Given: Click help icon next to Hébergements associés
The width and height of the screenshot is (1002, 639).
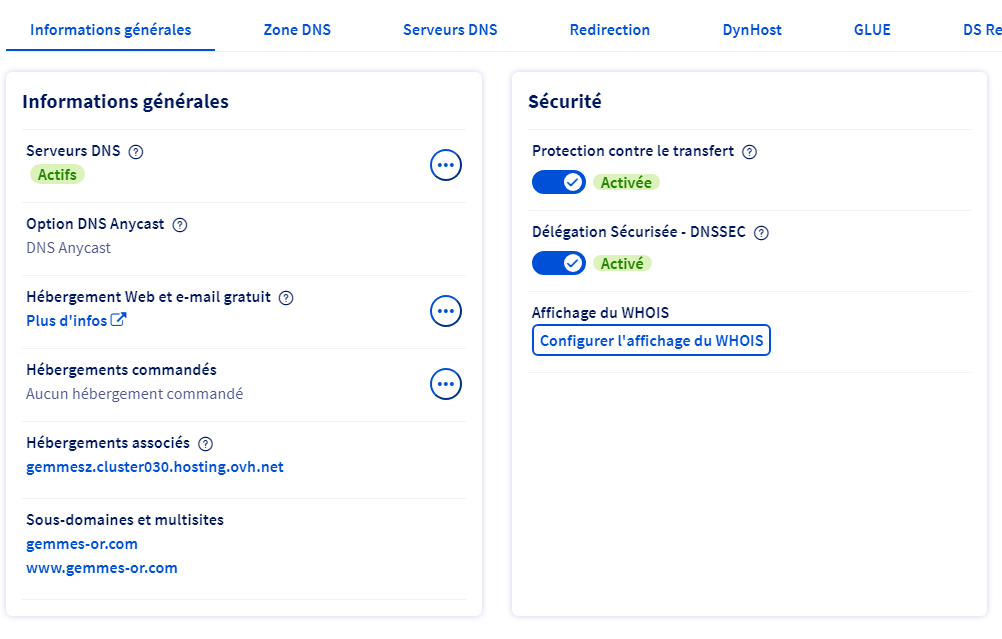Looking at the screenshot, I should [206, 444].
